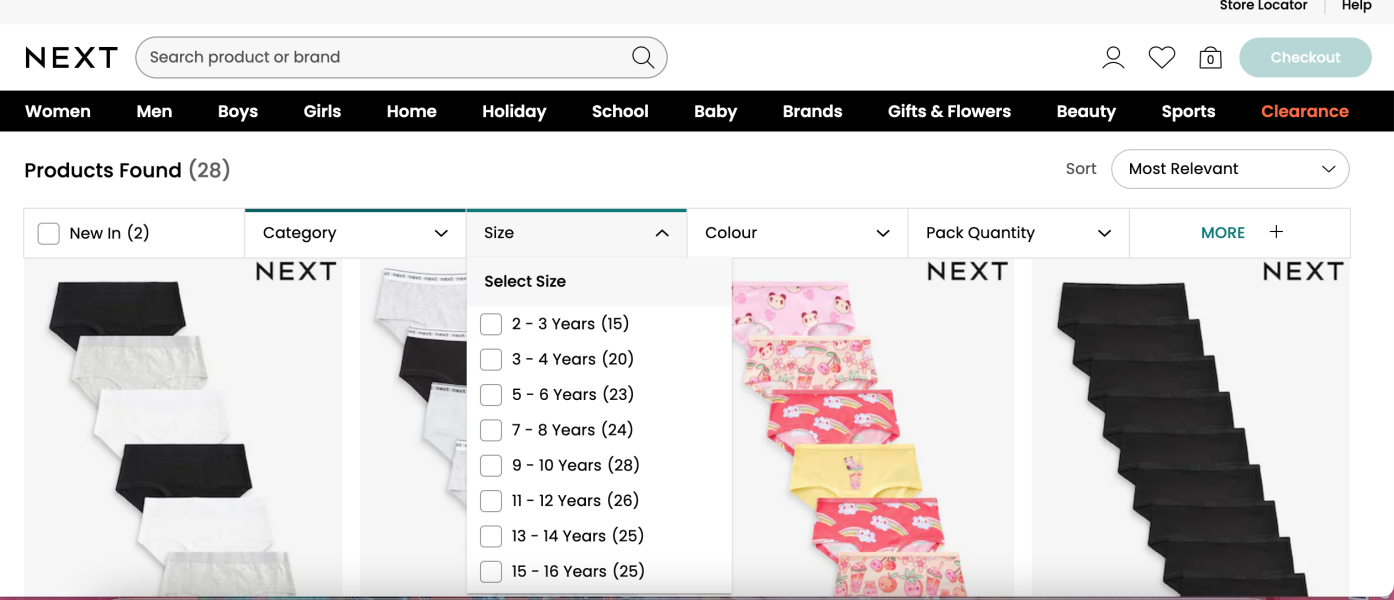Select size 3 - 4 Years checkbox
Viewport: 1394px width, 600px height.
(x=491, y=359)
